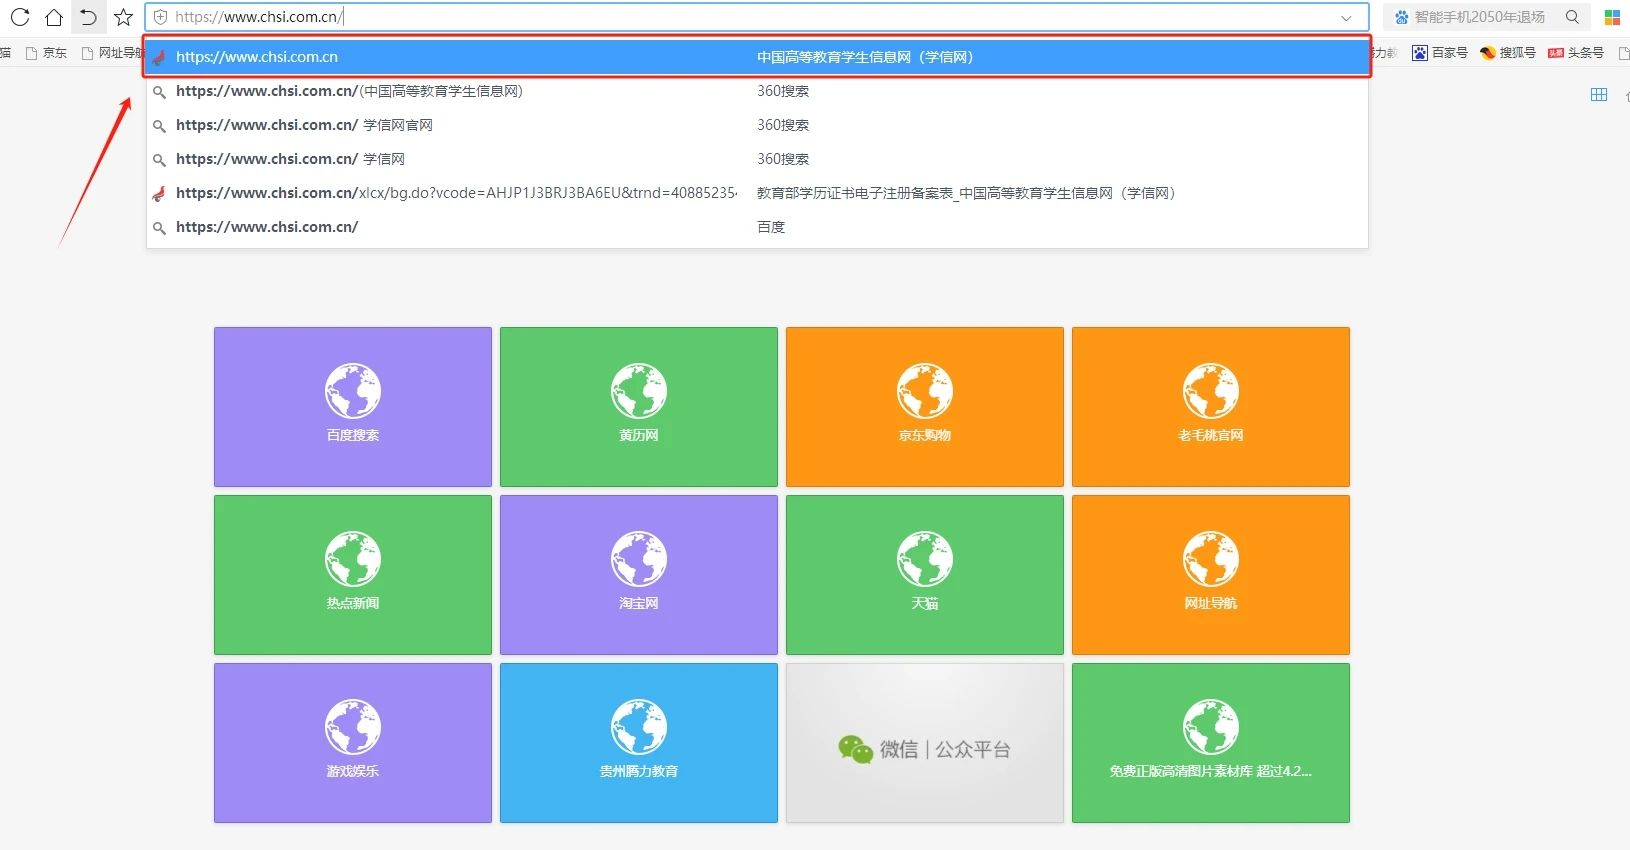Open the 网址导航 orange tile
This screenshot has width=1630, height=850.
tap(1211, 575)
